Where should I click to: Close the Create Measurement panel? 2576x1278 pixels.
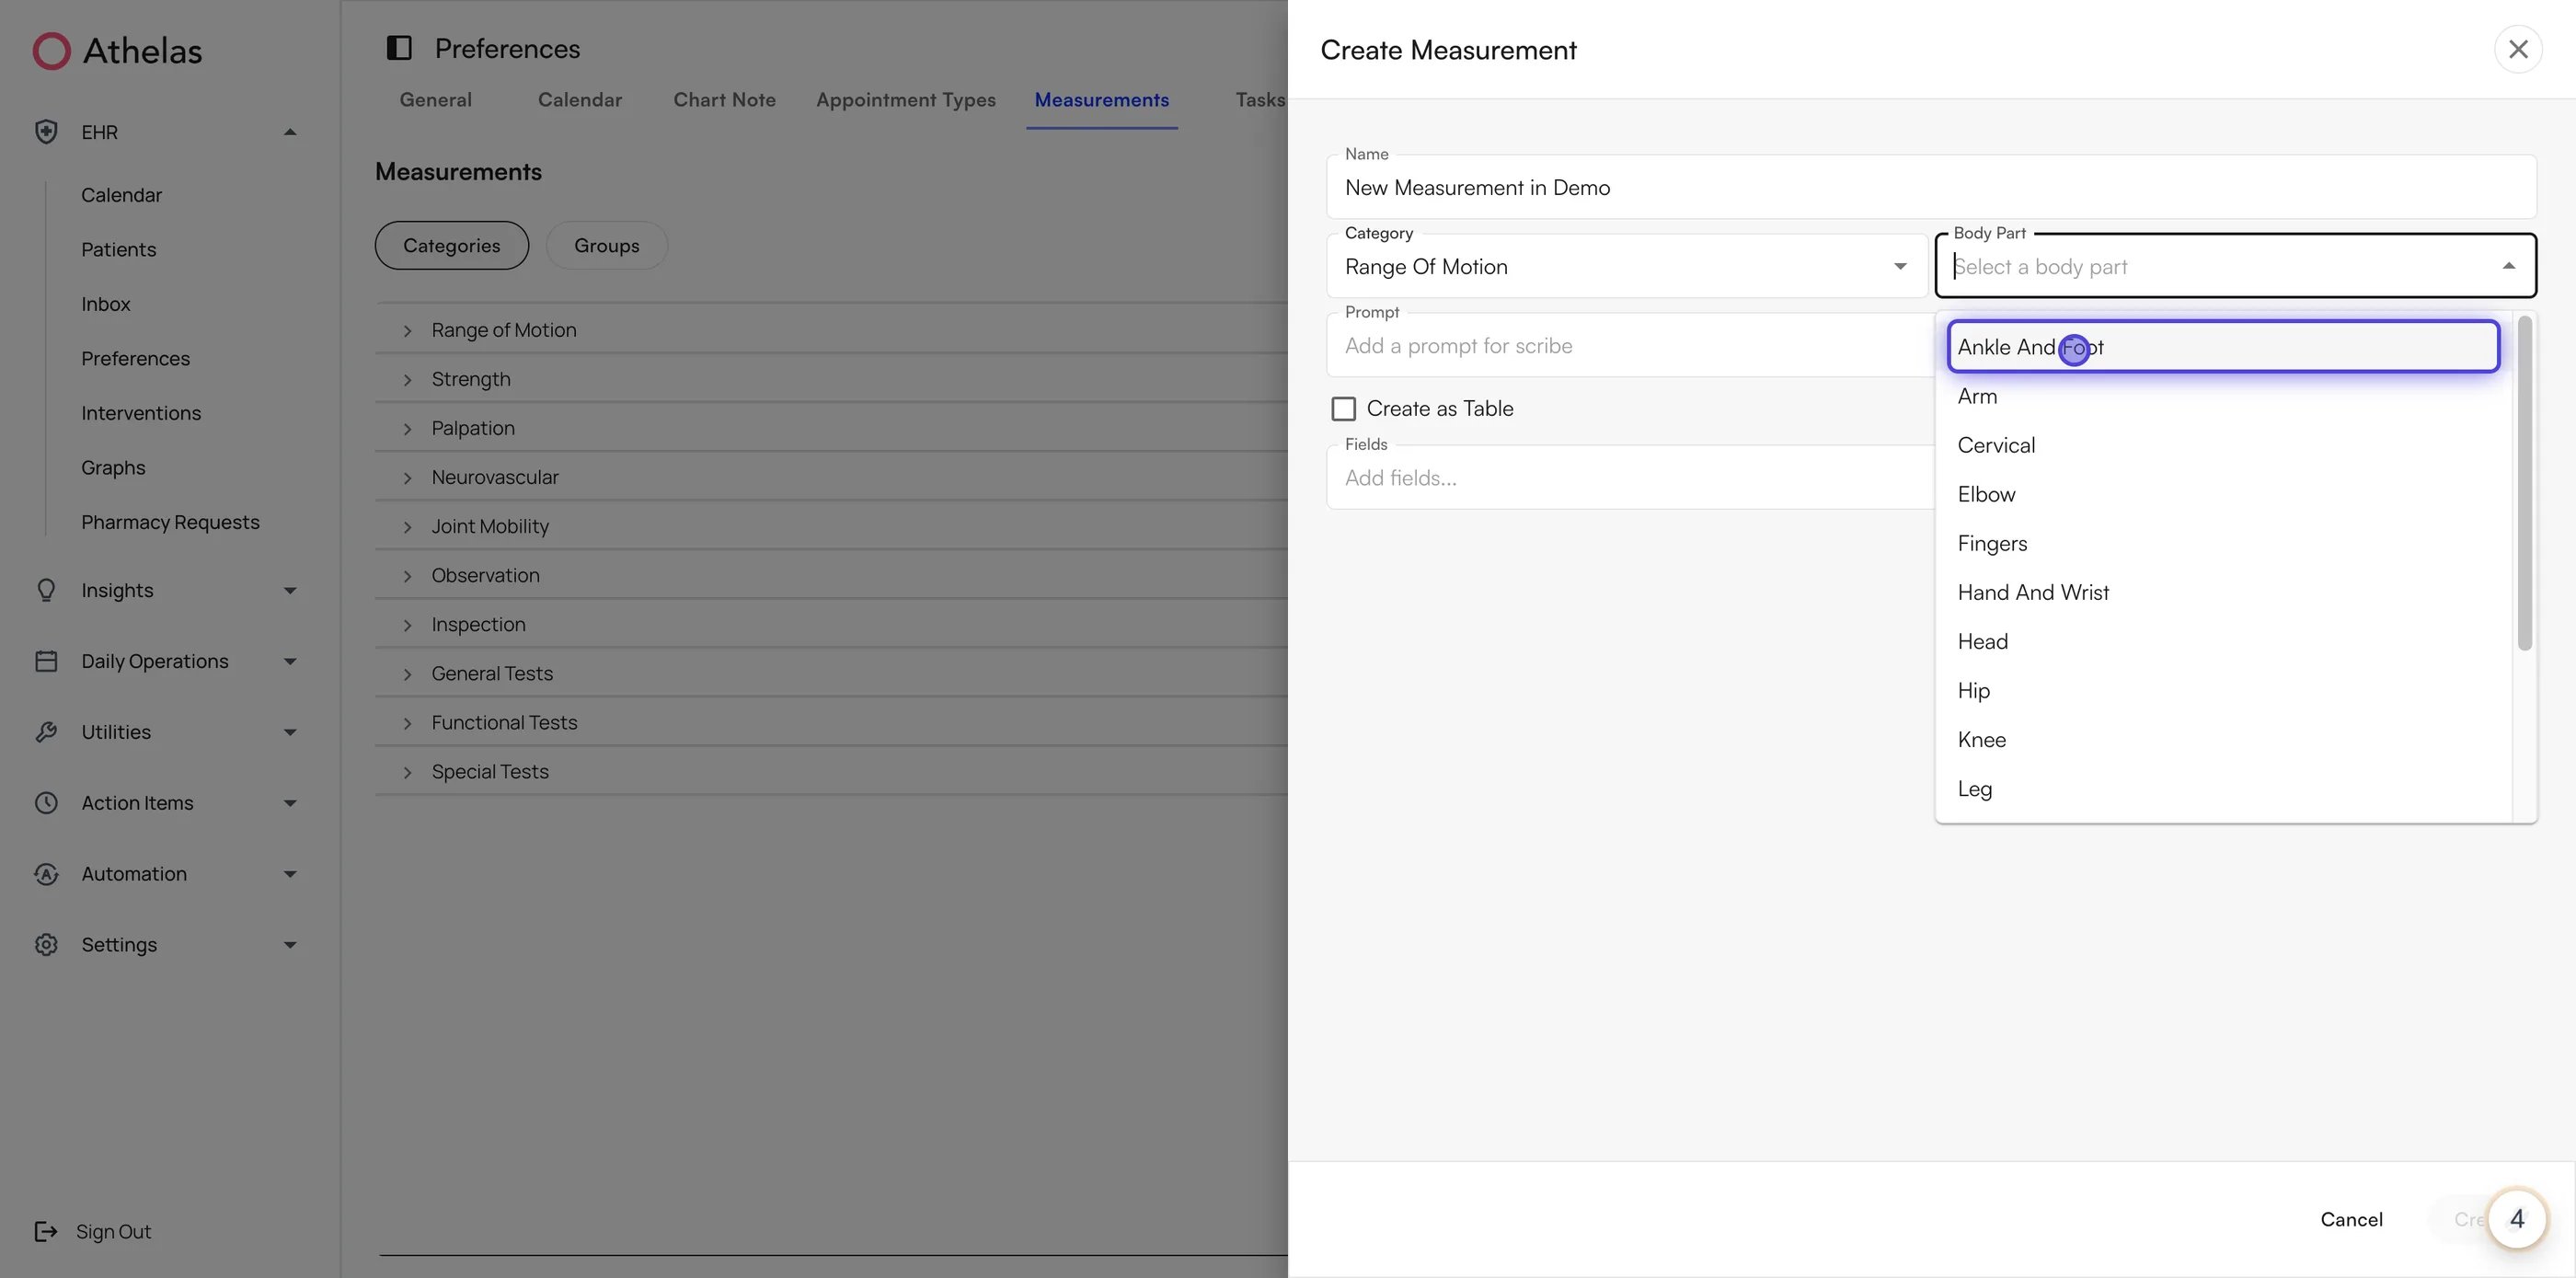click(2518, 49)
